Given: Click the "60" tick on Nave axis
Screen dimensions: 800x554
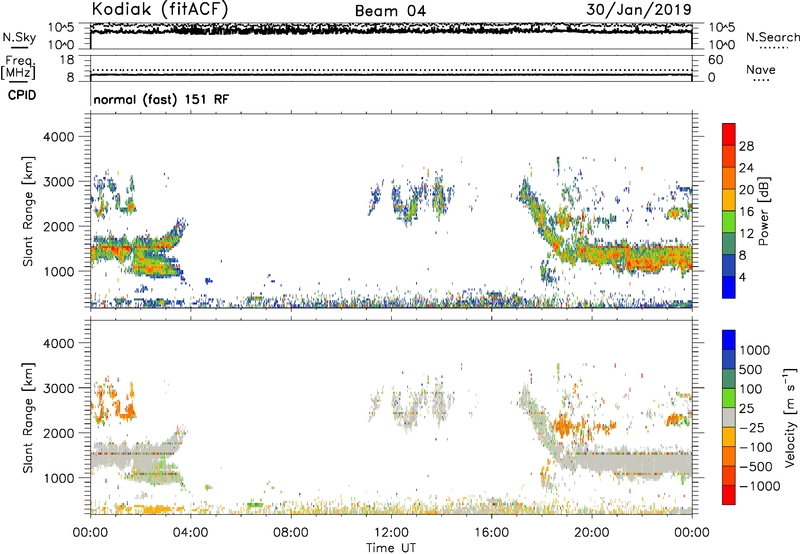Looking at the screenshot, I should tap(715, 60).
